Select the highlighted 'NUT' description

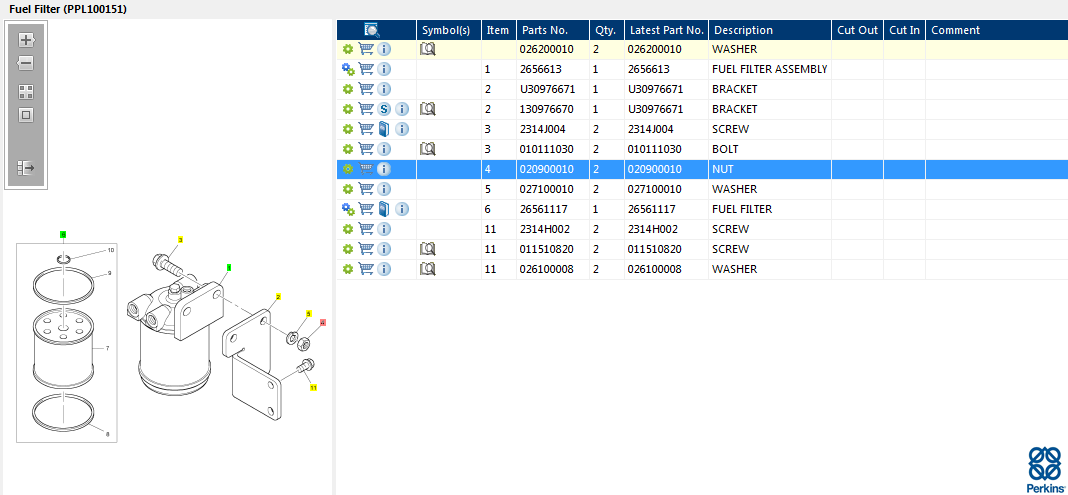click(x=723, y=169)
